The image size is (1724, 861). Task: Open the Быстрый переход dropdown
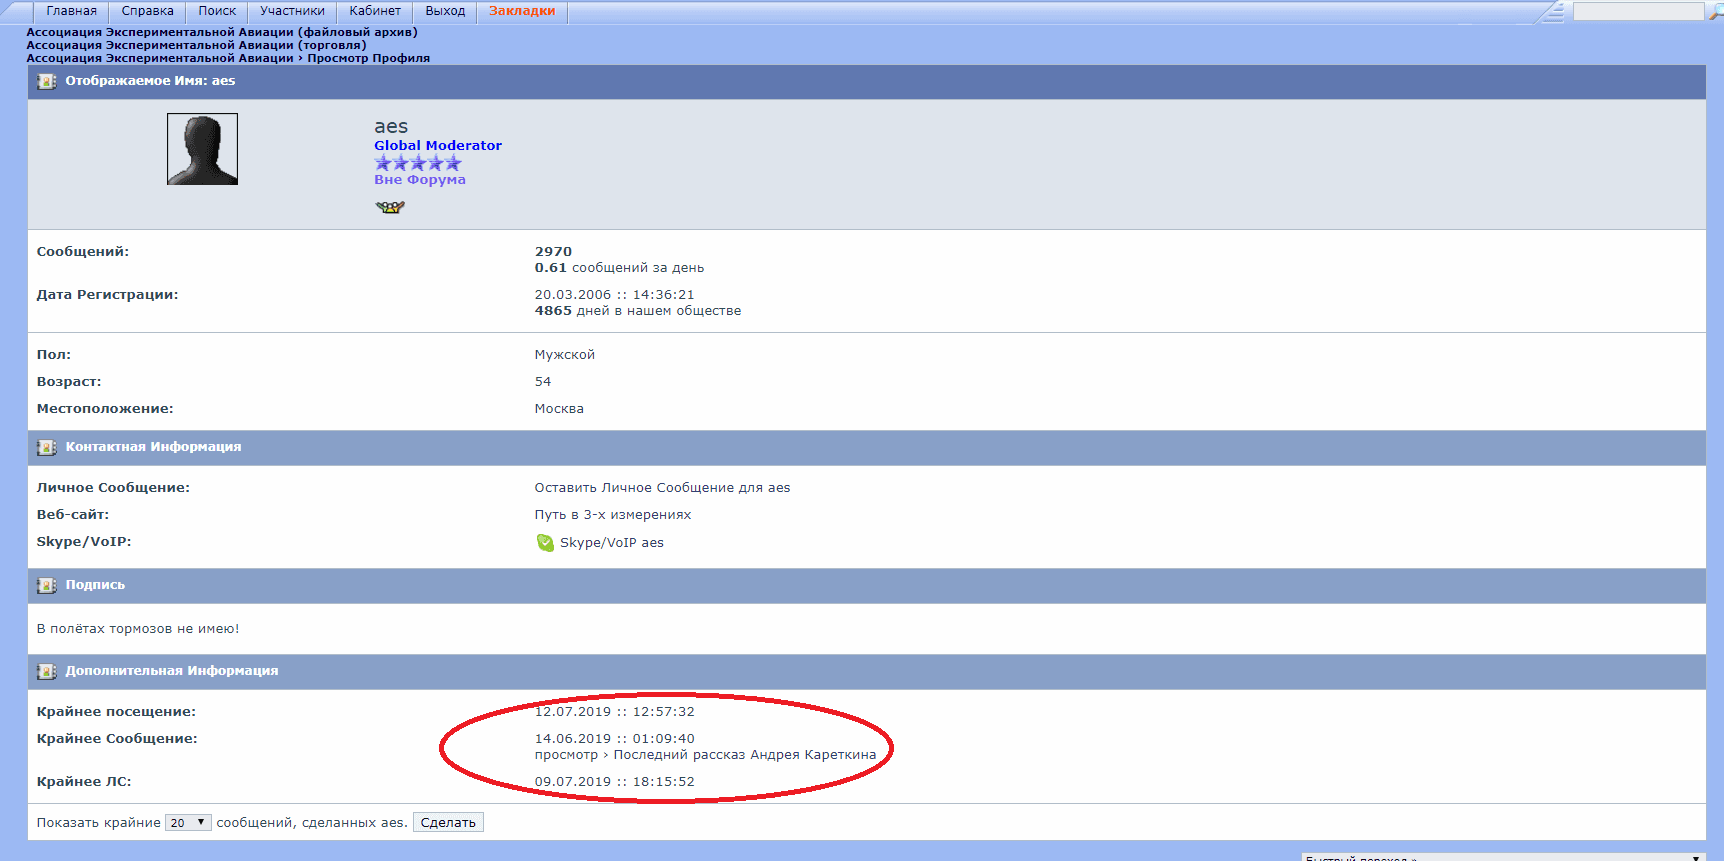[1502, 857]
